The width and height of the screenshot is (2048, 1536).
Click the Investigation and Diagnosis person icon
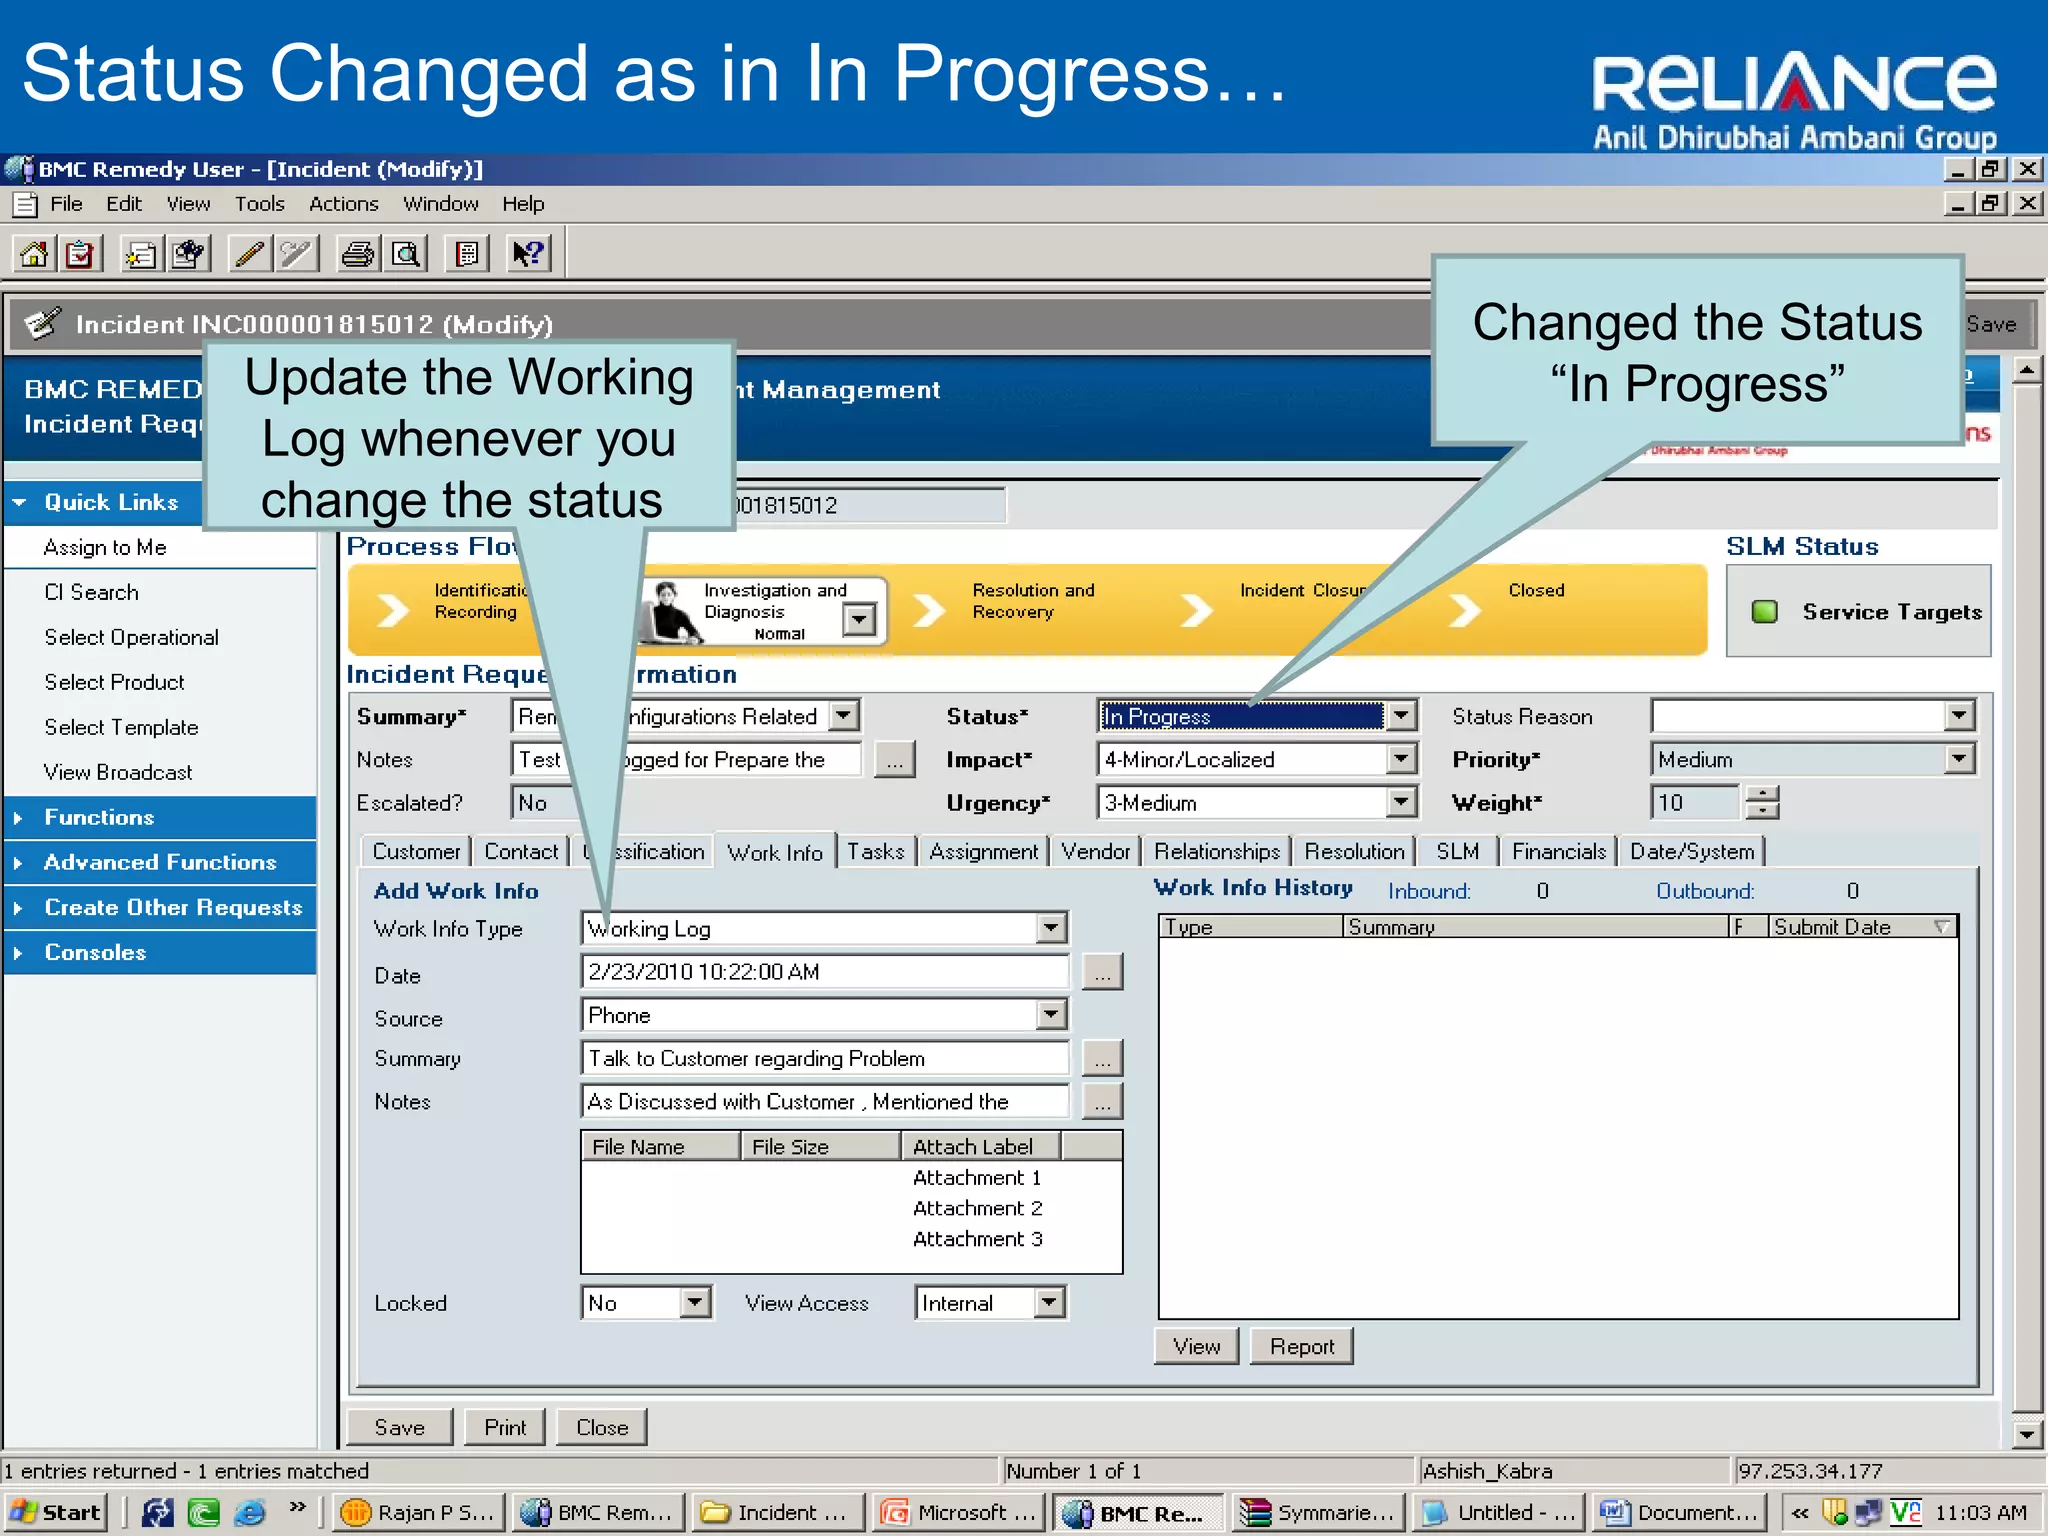click(x=672, y=611)
